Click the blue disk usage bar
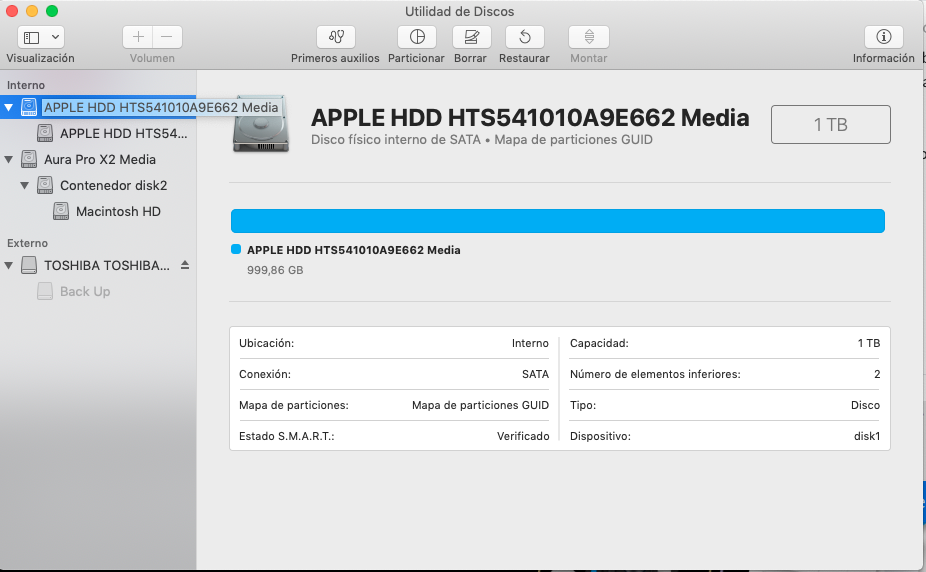 (557, 221)
